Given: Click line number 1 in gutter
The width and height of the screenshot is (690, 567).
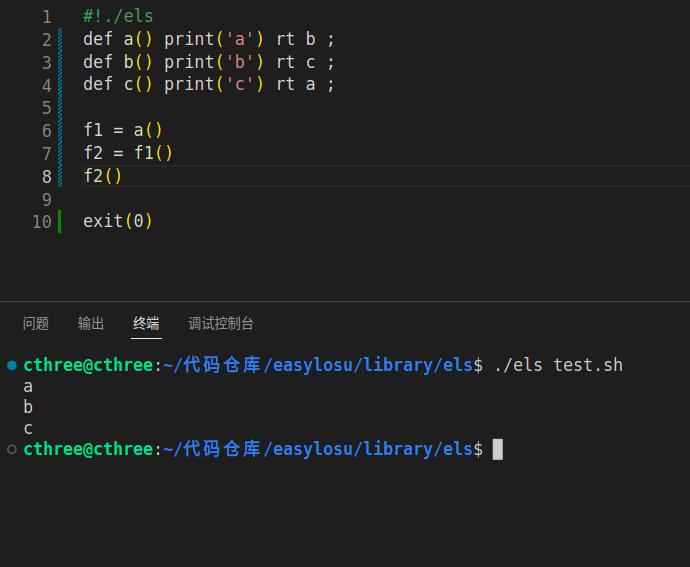Looking at the screenshot, I should (x=47, y=17).
